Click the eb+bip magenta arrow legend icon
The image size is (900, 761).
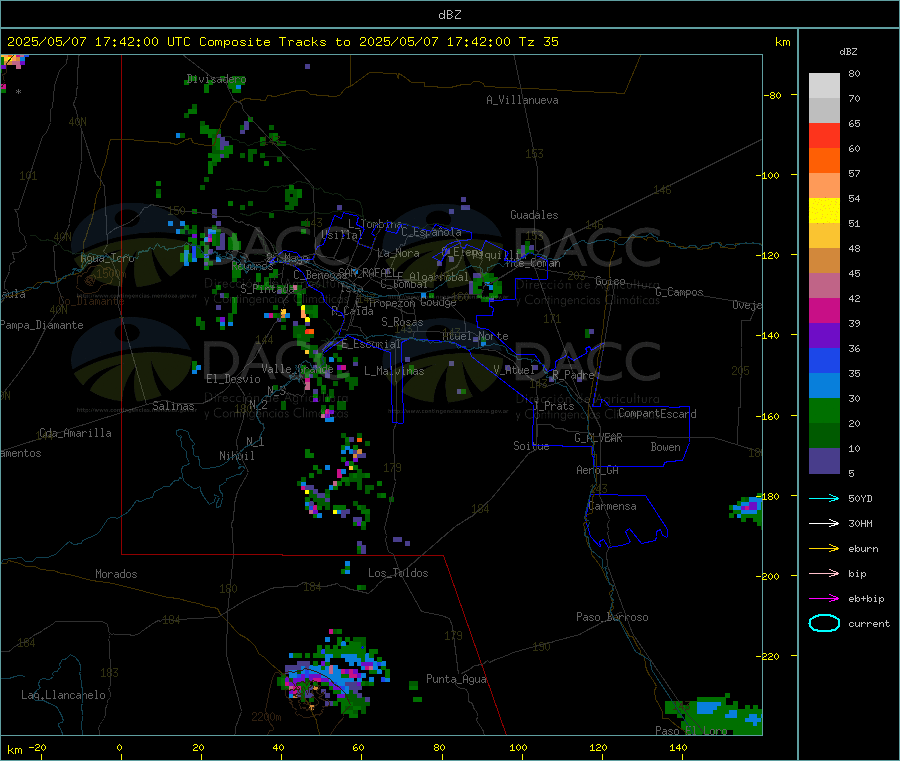(x=824, y=599)
